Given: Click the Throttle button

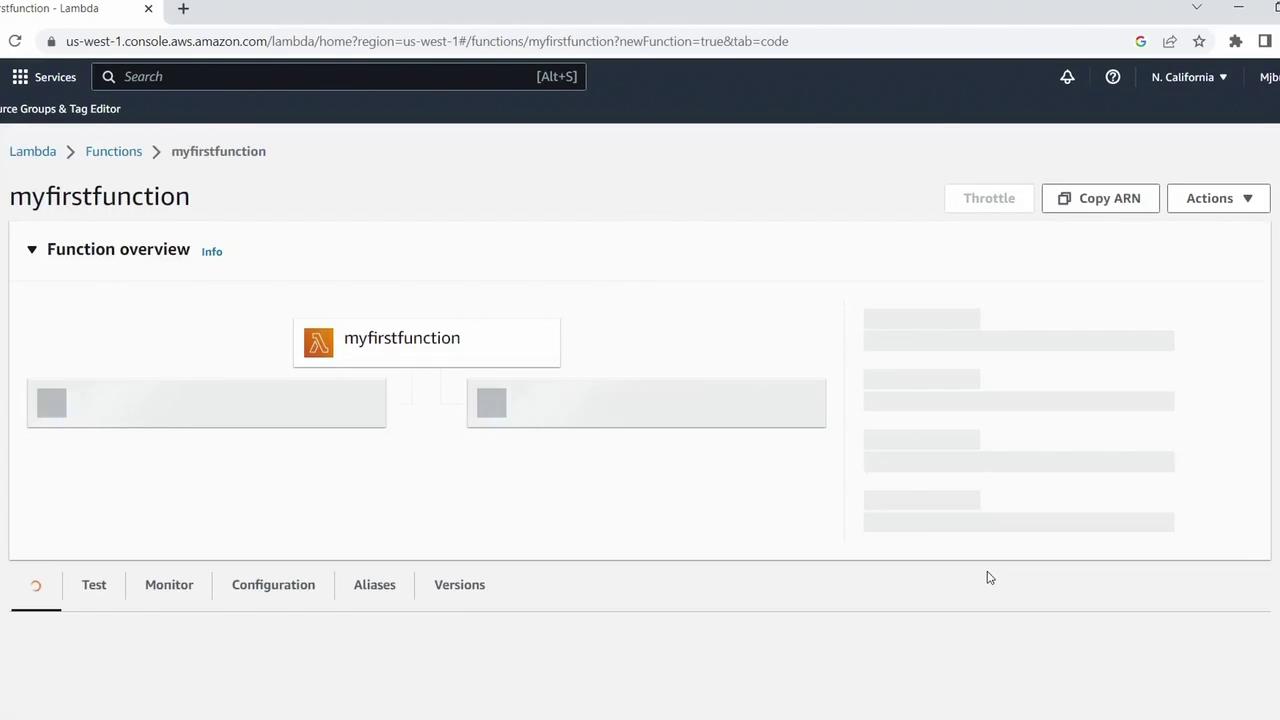Looking at the screenshot, I should tap(989, 198).
